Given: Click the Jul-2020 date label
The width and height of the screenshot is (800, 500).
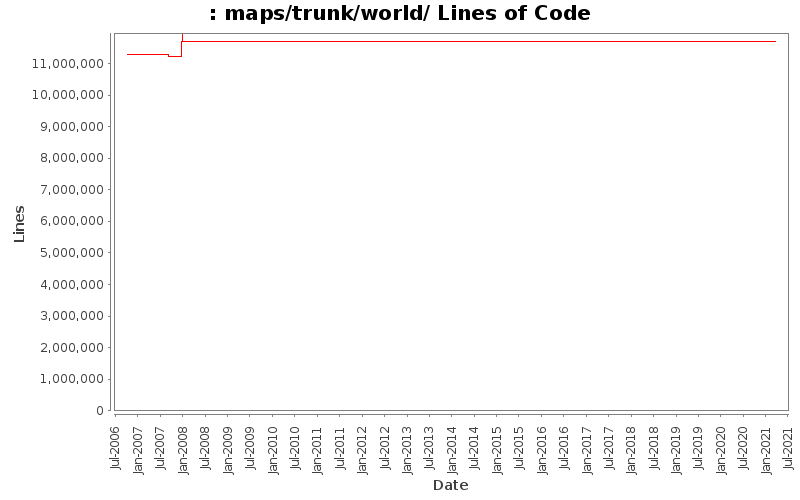Looking at the screenshot, I should [x=744, y=448].
